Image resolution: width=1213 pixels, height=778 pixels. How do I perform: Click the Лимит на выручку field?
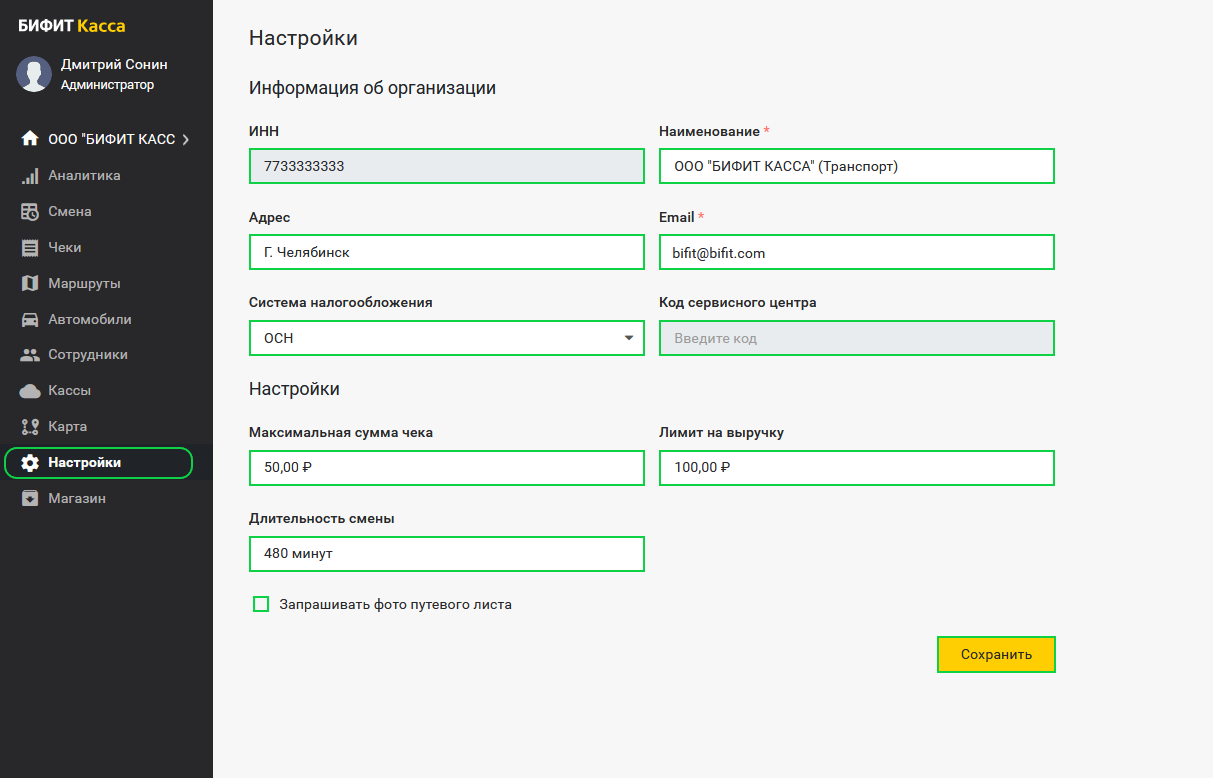pyautogui.click(x=857, y=468)
